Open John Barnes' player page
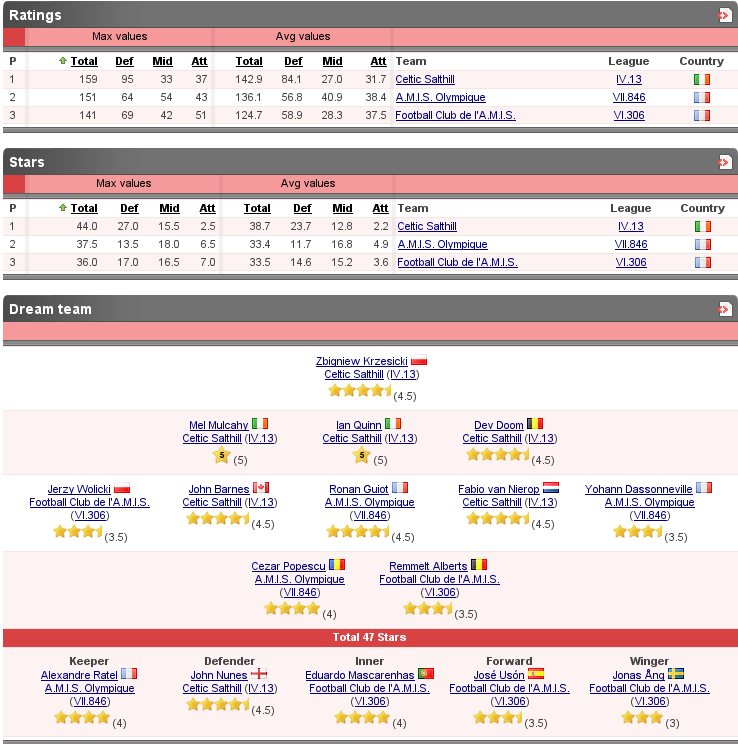738x744 pixels. coord(219,489)
